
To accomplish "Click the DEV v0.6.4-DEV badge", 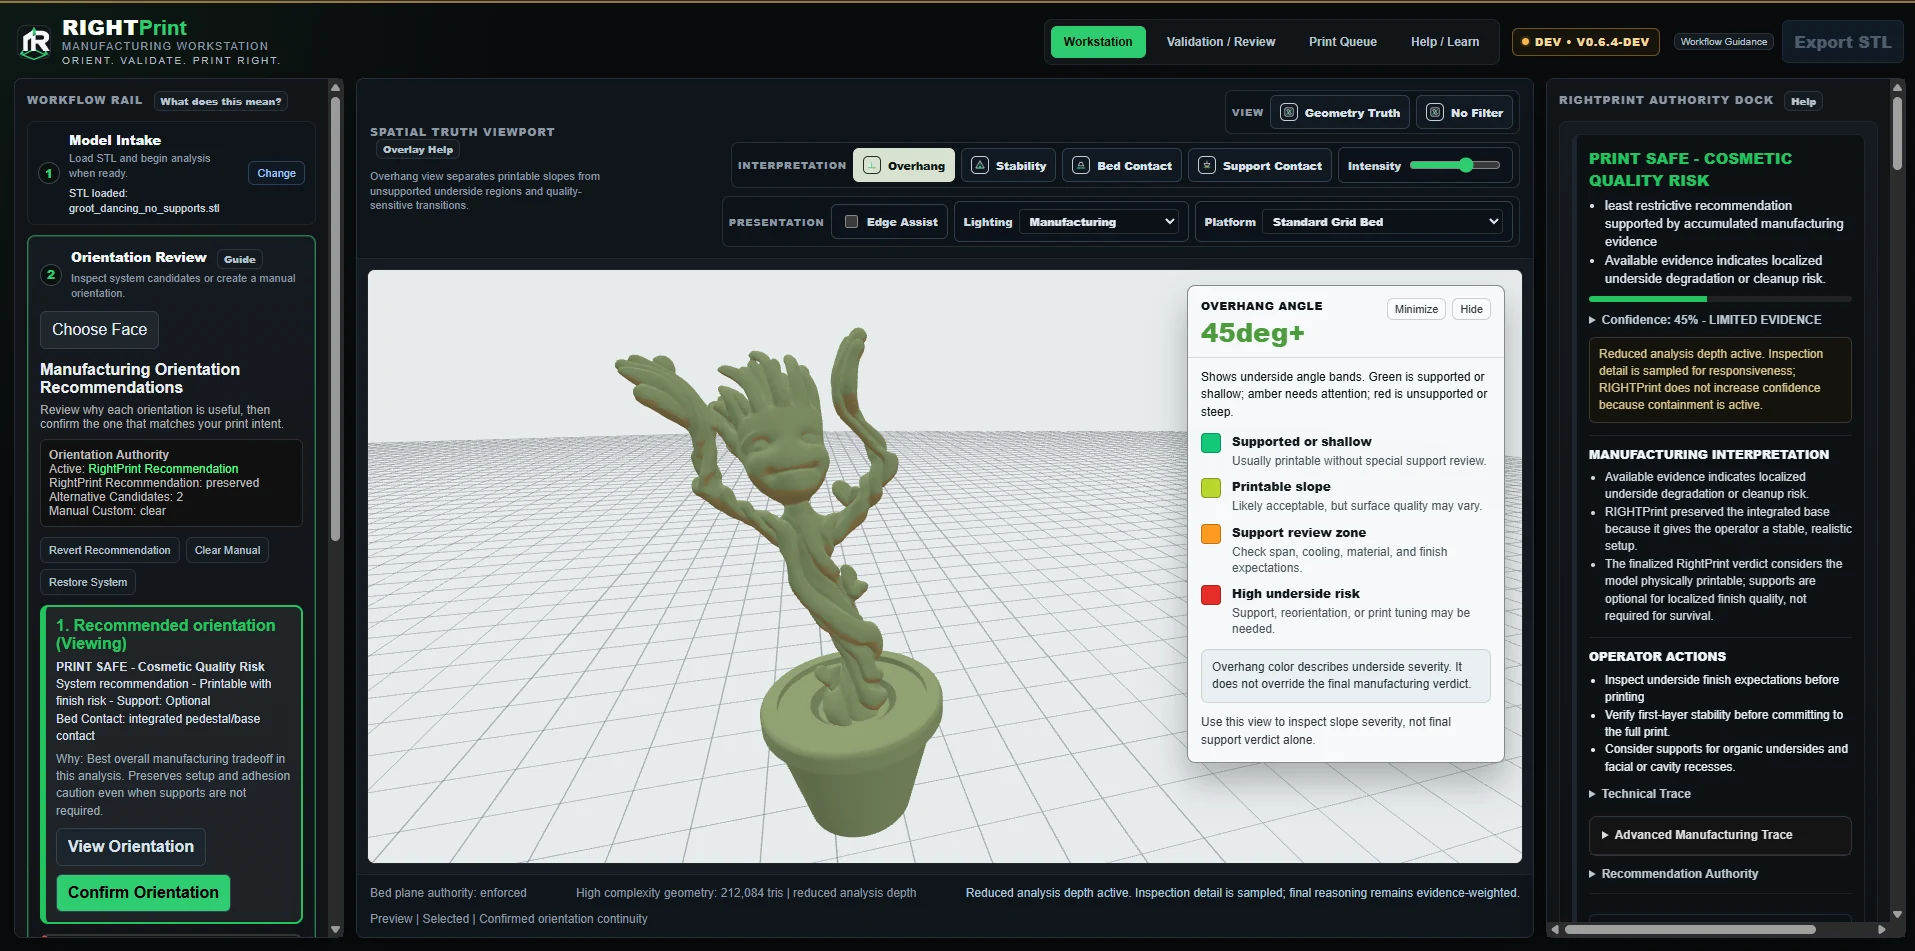I will click(x=1585, y=42).
